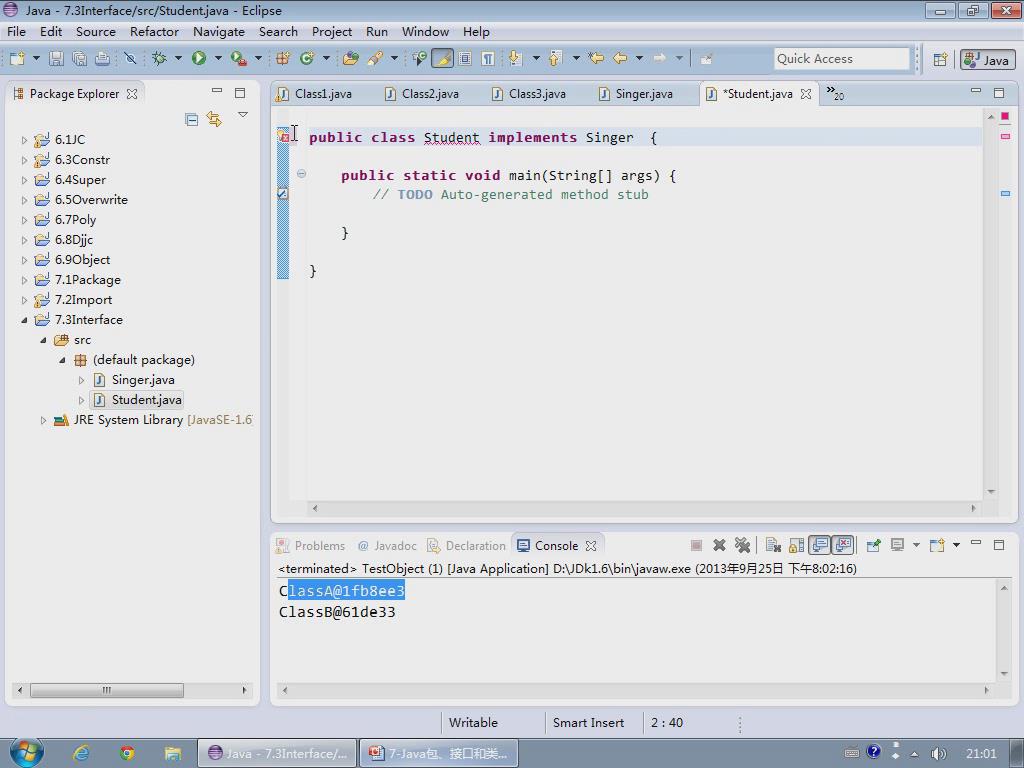Create a New Java Class with the green C icon
This screenshot has width=1024, height=768.
click(x=307, y=59)
